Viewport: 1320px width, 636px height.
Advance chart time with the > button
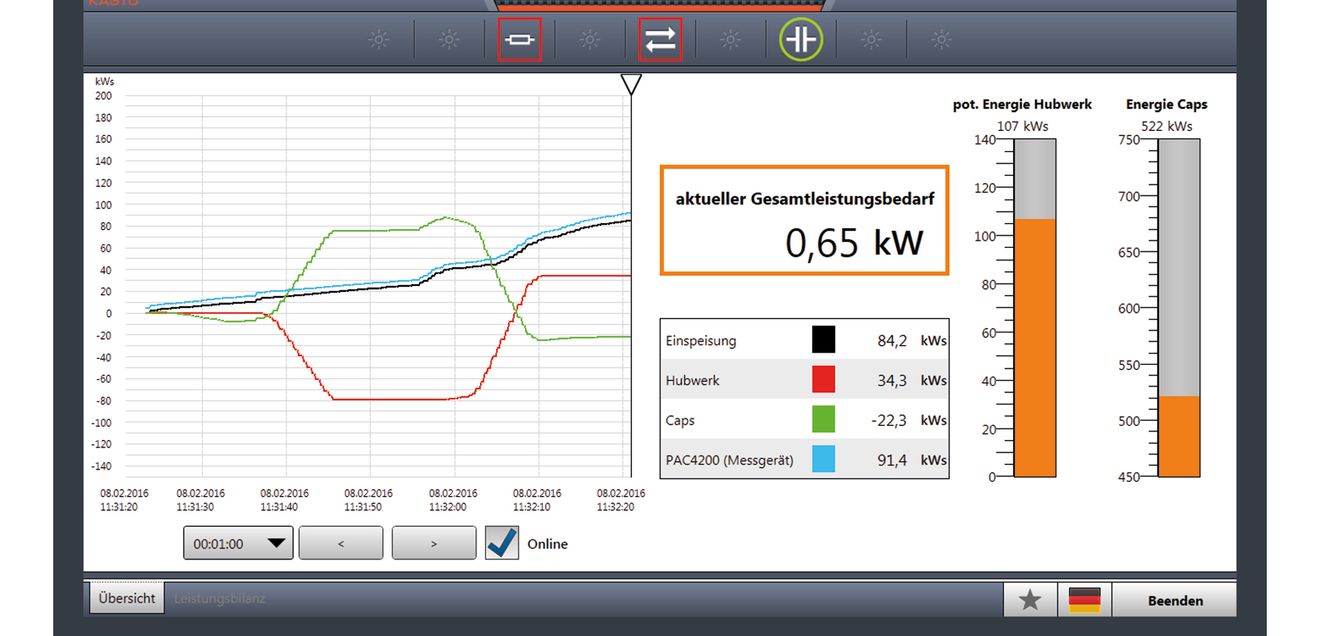click(433, 544)
